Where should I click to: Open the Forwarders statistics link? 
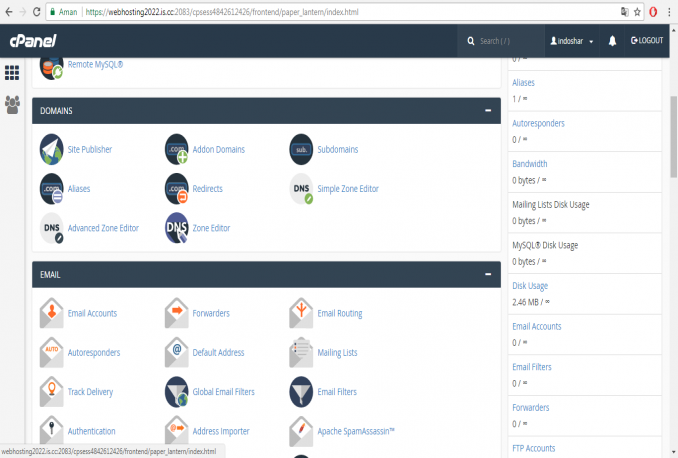[531, 408]
